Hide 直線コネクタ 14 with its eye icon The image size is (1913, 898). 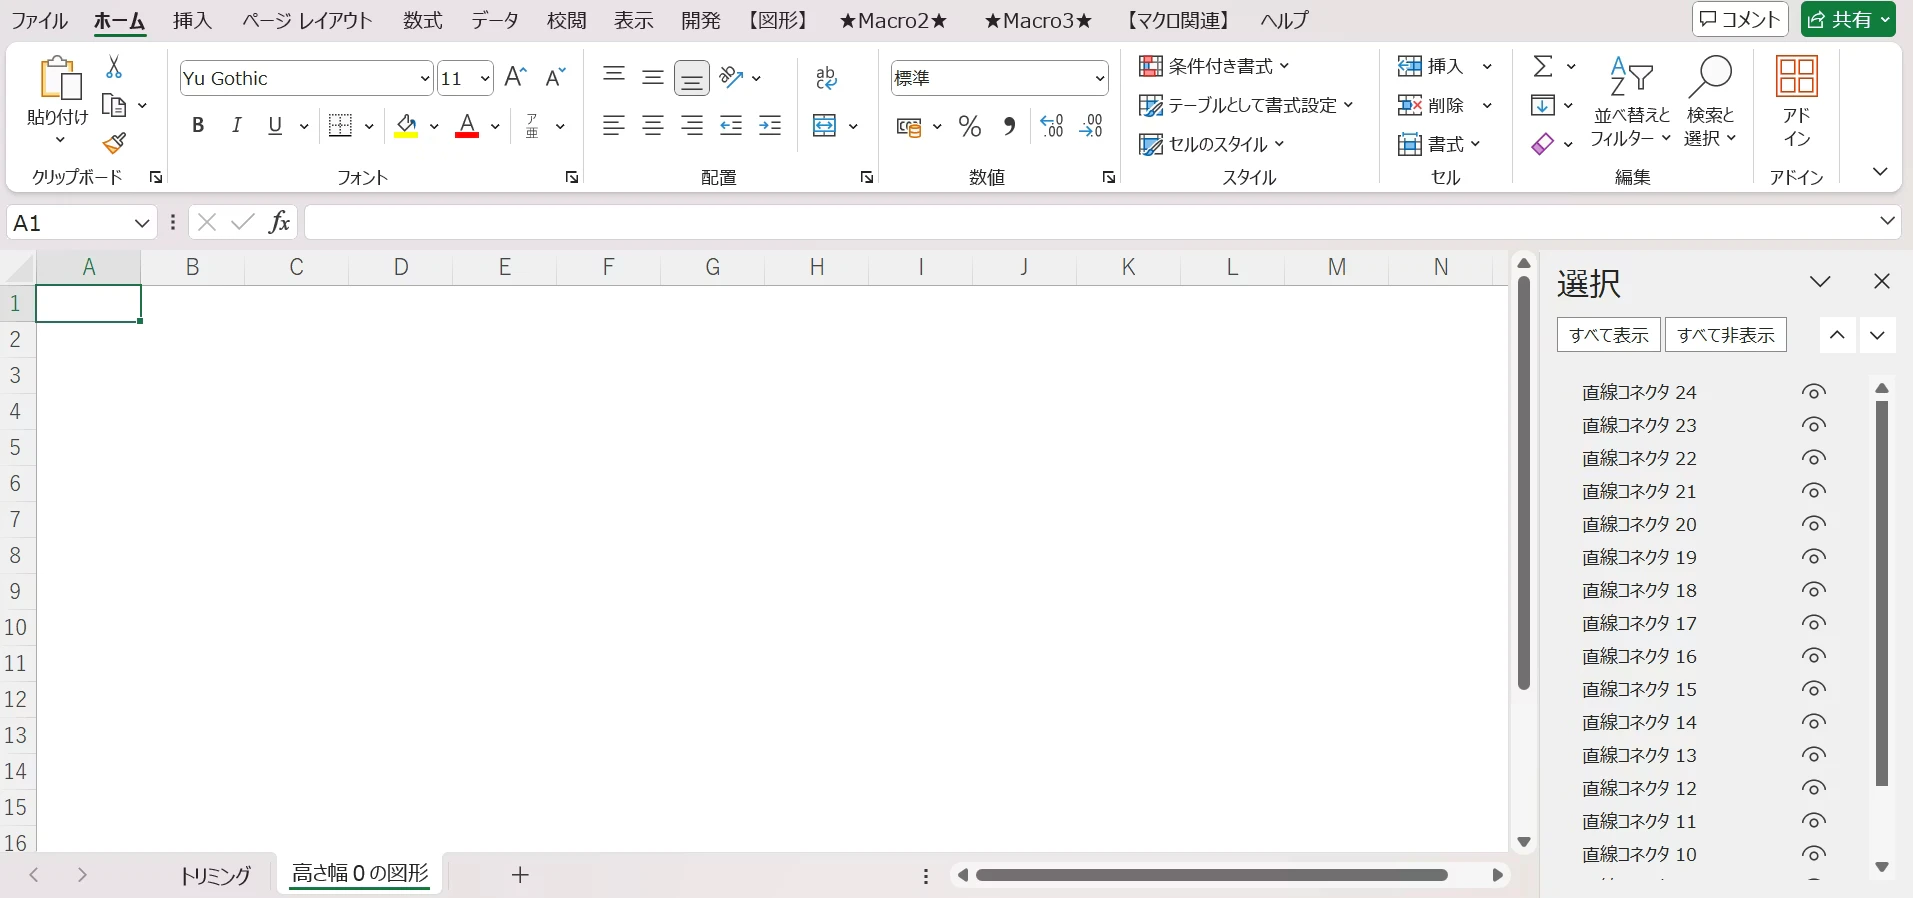[x=1814, y=722]
